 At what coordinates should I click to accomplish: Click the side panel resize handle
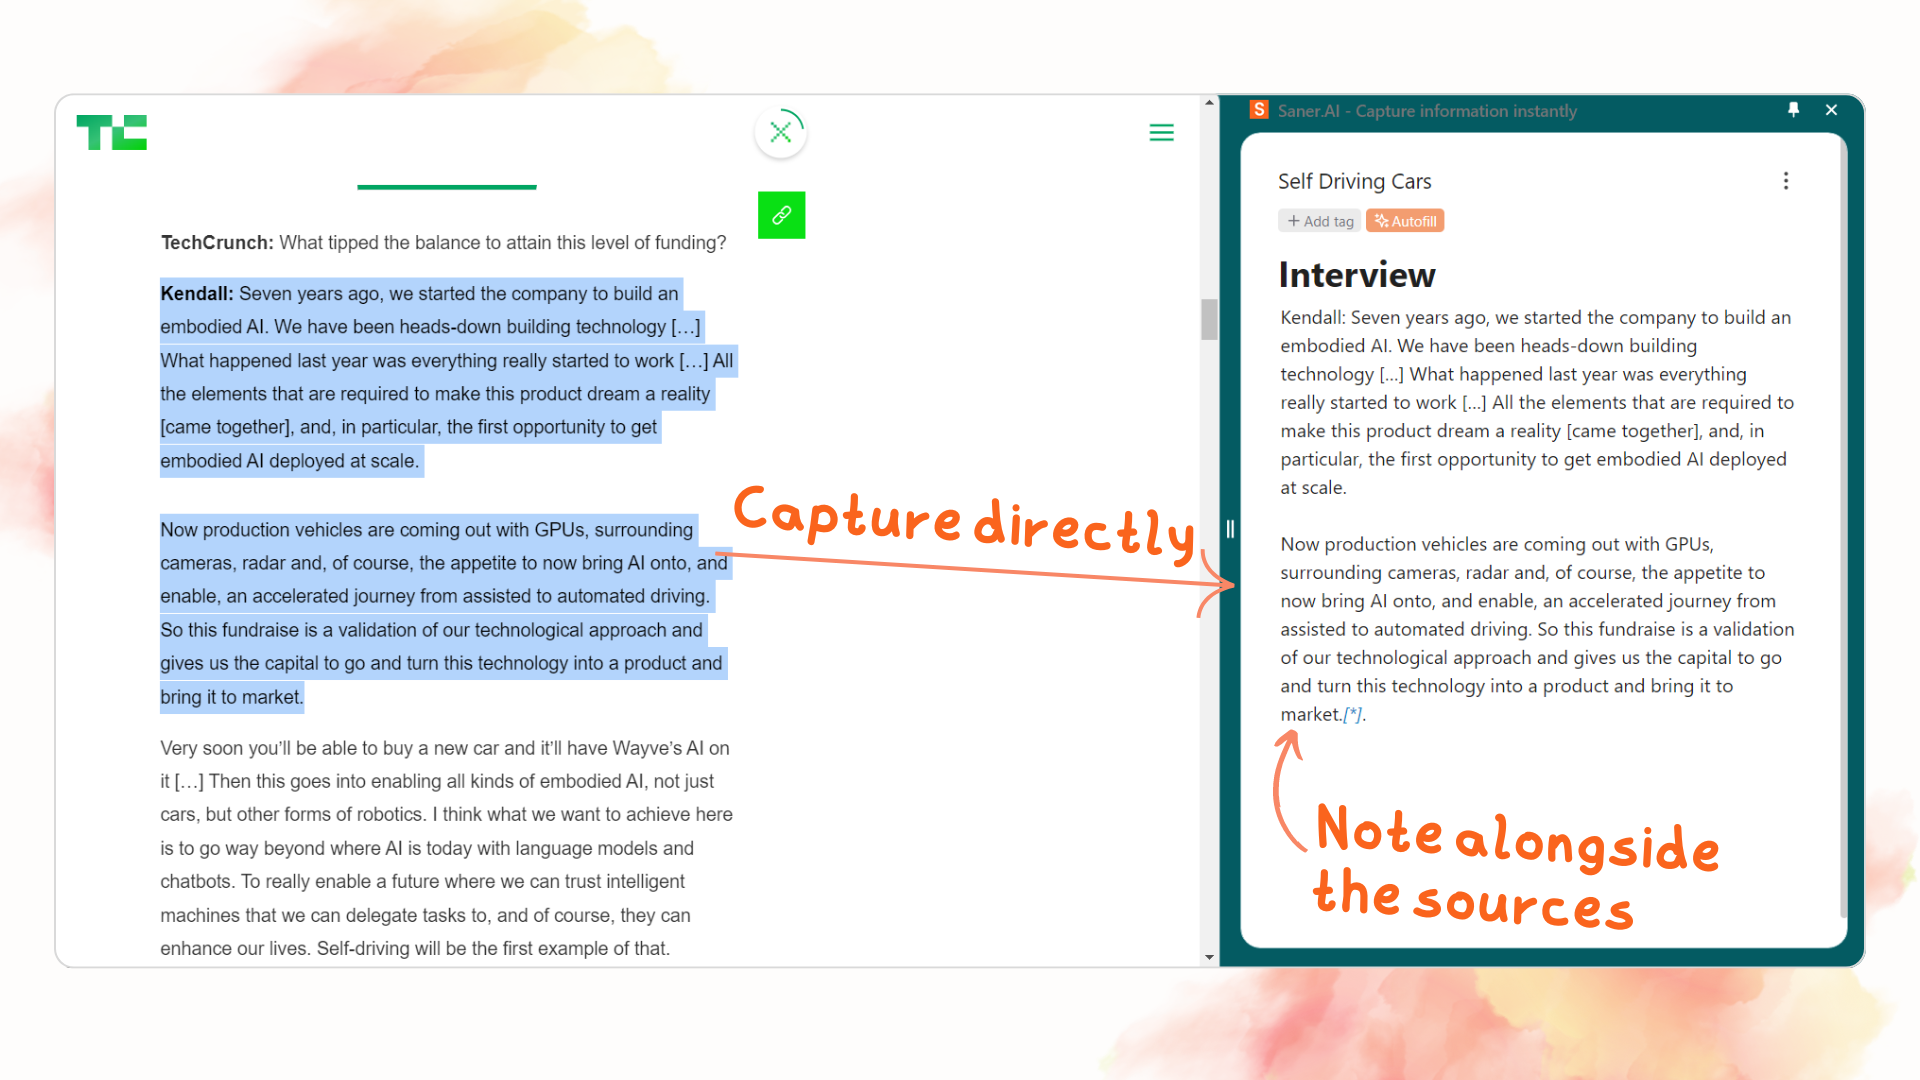point(1230,529)
